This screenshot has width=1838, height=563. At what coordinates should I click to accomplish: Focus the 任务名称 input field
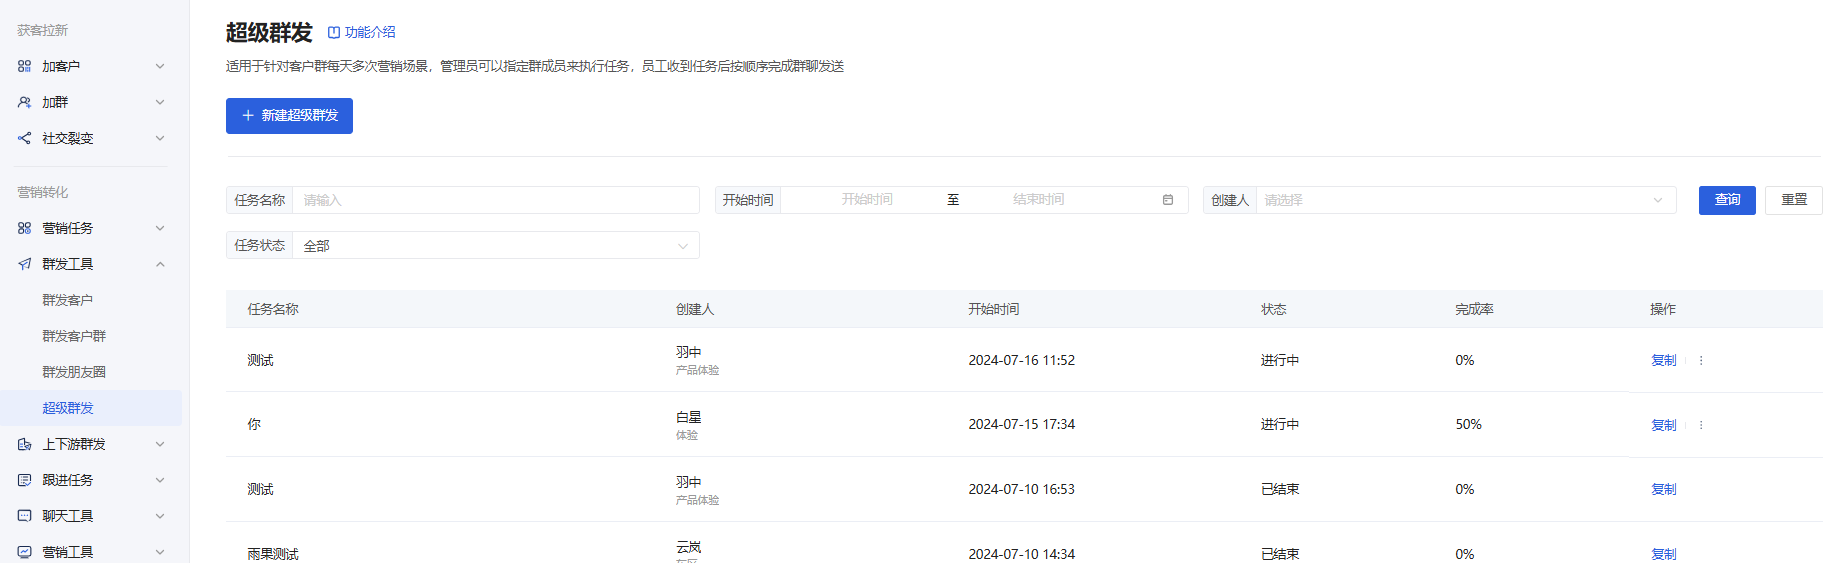pyautogui.click(x=496, y=200)
